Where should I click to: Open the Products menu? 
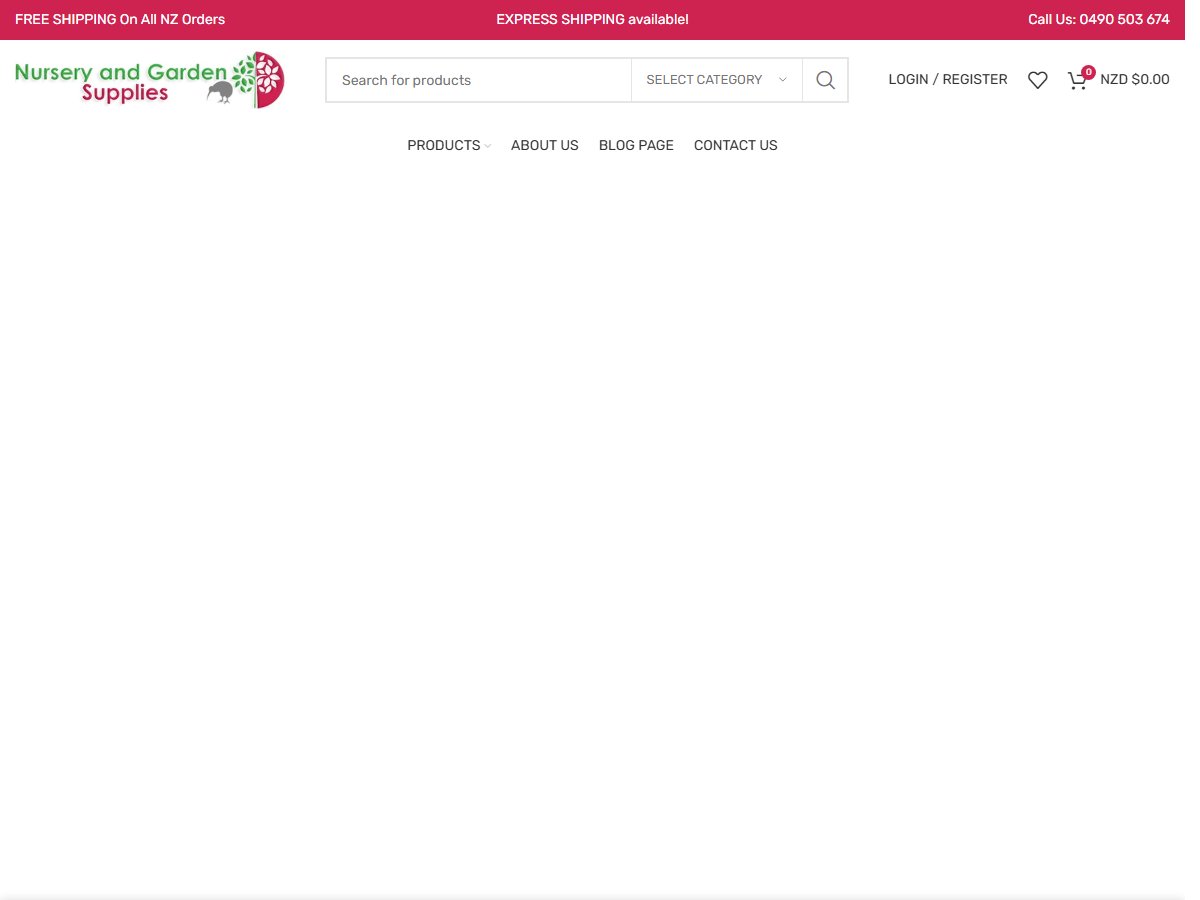(448, 145)
